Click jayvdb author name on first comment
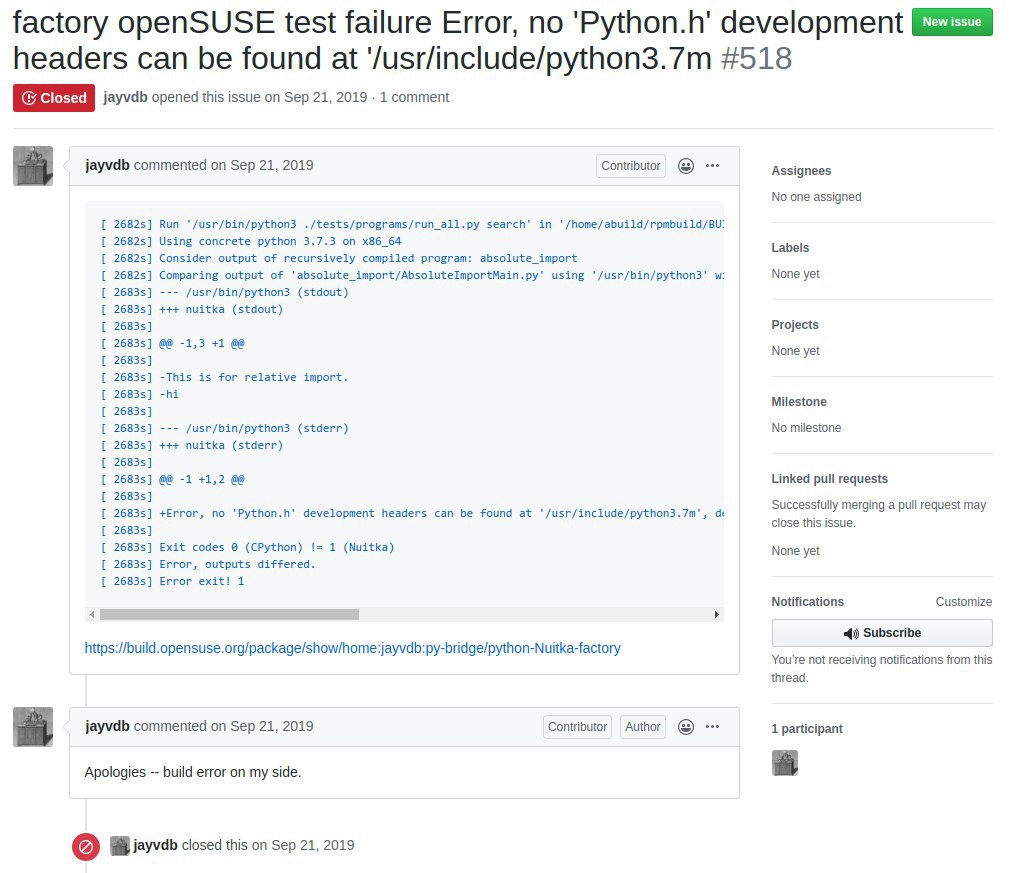Screen dimensions: 1010x873 click(107, 165)
